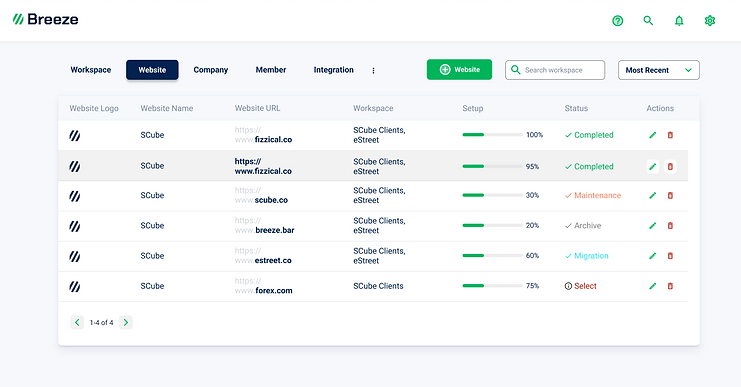
Task: Open the Select status for forex.com
Action: tap(580, 286)
